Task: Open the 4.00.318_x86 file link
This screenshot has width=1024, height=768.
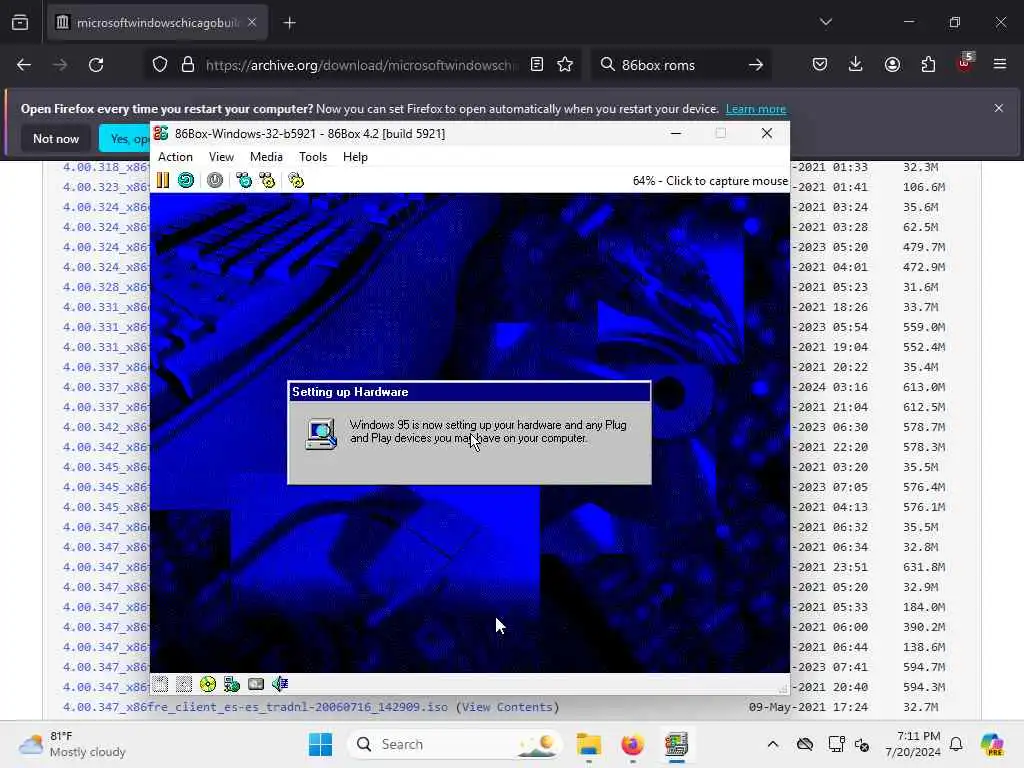Action: [x=106, y=167]
